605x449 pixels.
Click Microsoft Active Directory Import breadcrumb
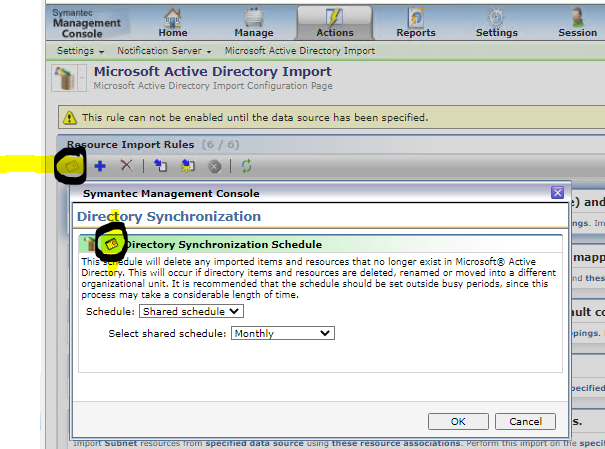click(300, 51)
